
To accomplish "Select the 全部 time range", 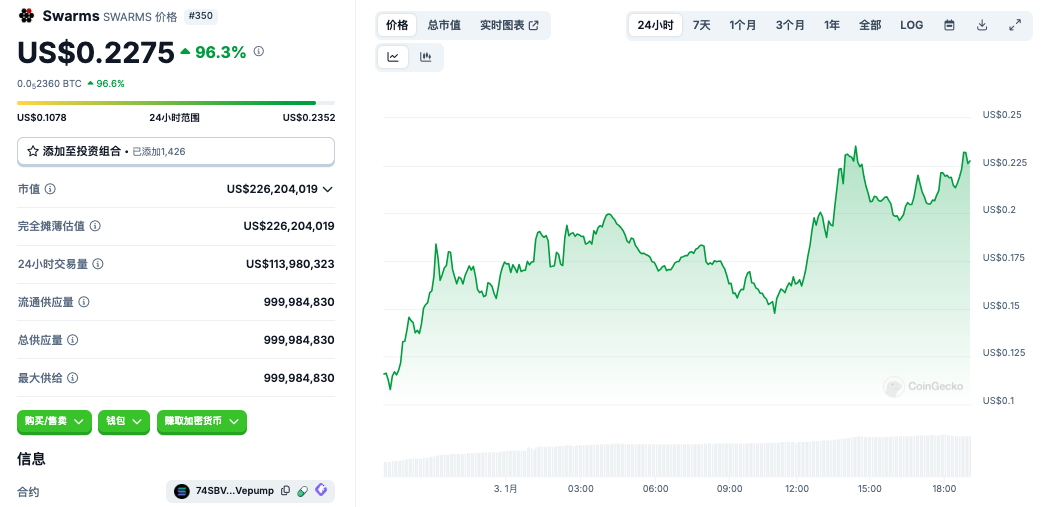I will coord(870,25).
